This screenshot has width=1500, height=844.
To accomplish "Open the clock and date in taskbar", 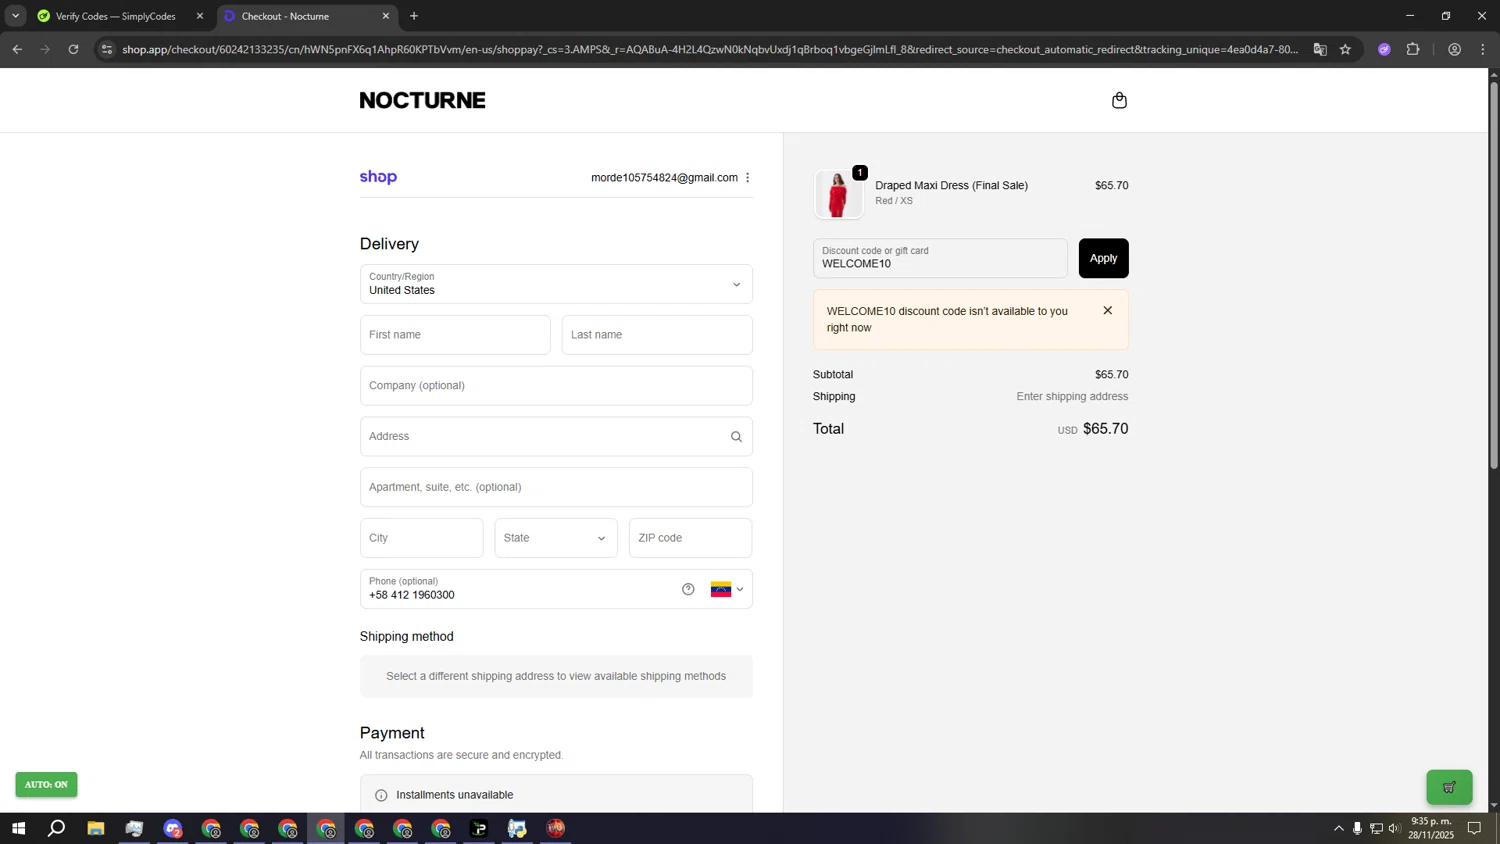I will (1431, 828).
